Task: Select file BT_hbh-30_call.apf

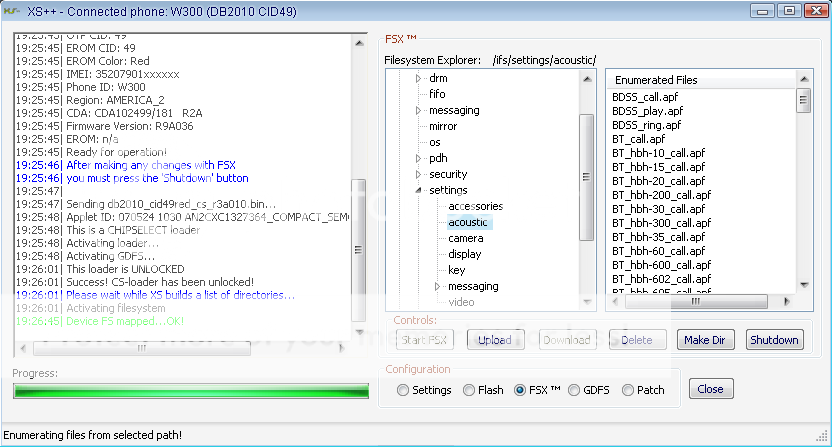Action: (x=658, y=209)
